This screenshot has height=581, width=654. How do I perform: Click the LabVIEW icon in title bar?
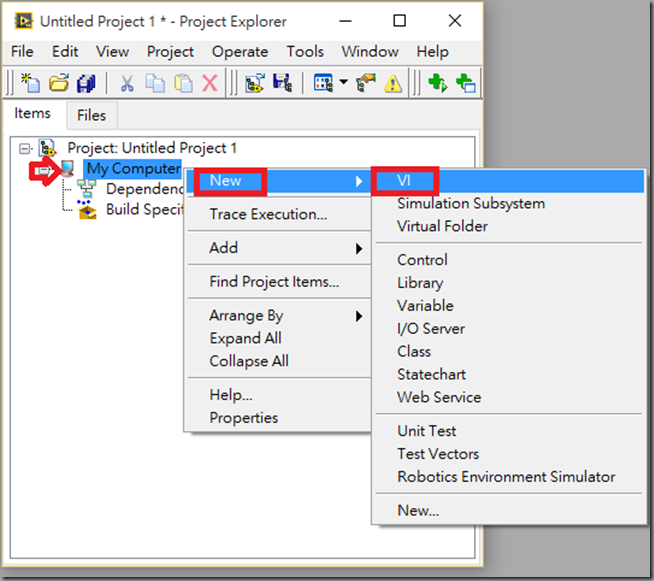pos(23,21)
